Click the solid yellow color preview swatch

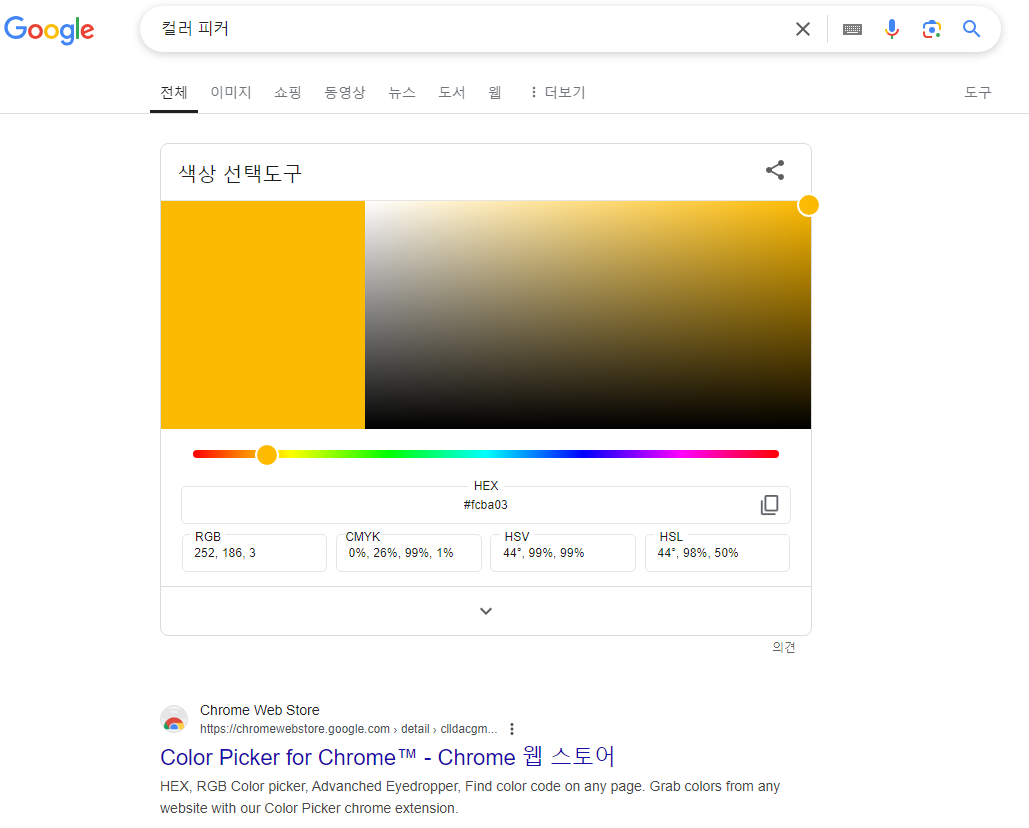point(262,315)
